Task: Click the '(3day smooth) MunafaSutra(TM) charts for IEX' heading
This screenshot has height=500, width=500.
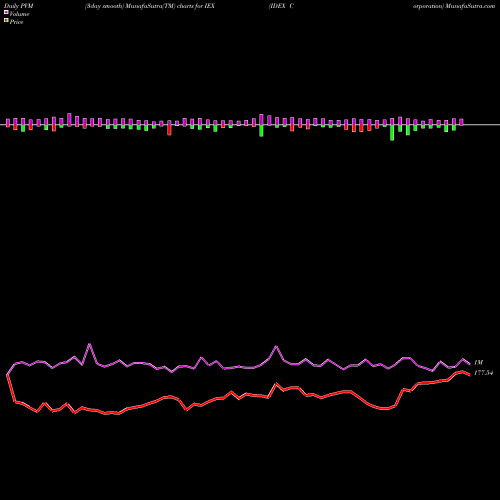Action: [150, 6]
